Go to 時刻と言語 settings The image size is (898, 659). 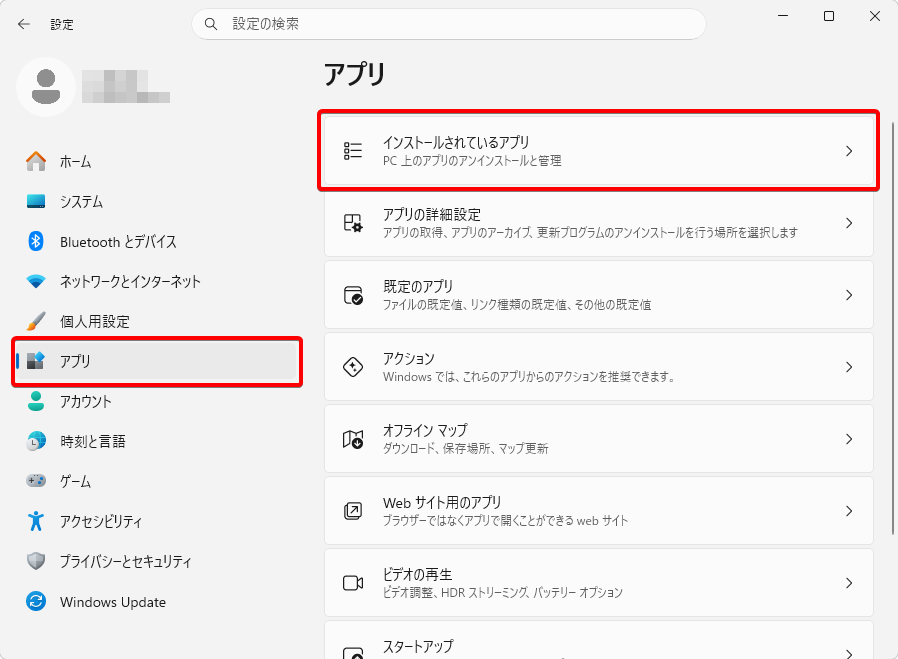click(x=156, y=441)
